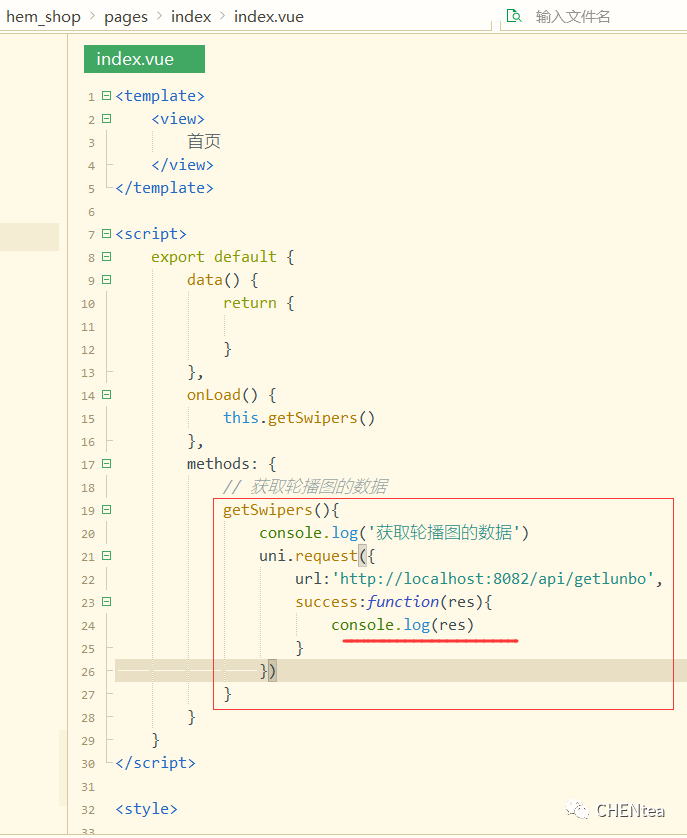Viewport: 687px width, 838px height.
Task: Collapse uni.request block on line 21
Action: 106,555
